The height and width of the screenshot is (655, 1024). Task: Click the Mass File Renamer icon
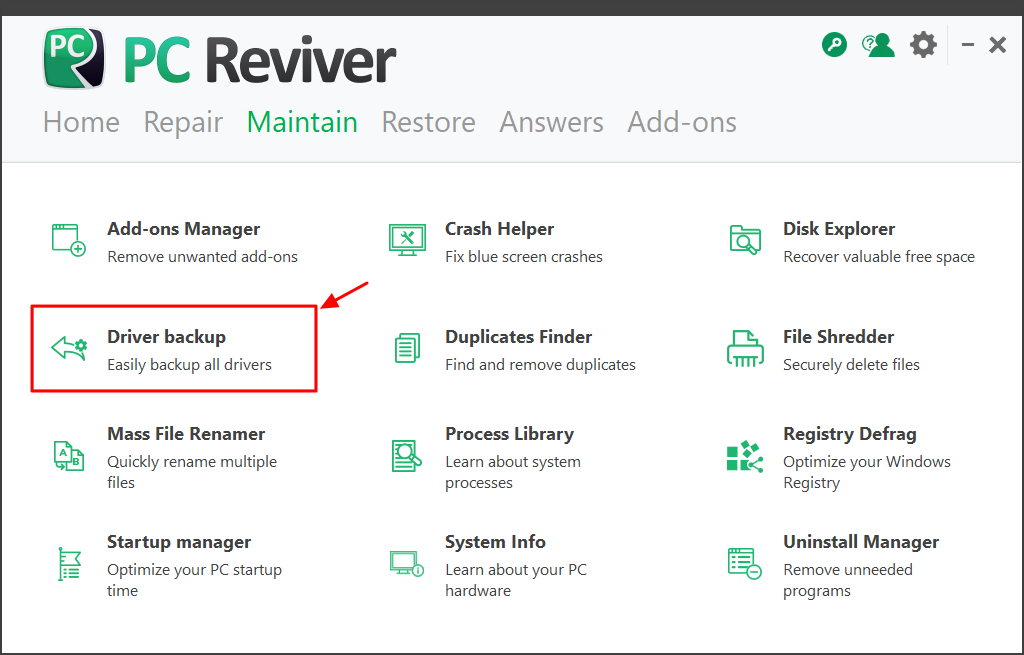click(x=69, y=455)
